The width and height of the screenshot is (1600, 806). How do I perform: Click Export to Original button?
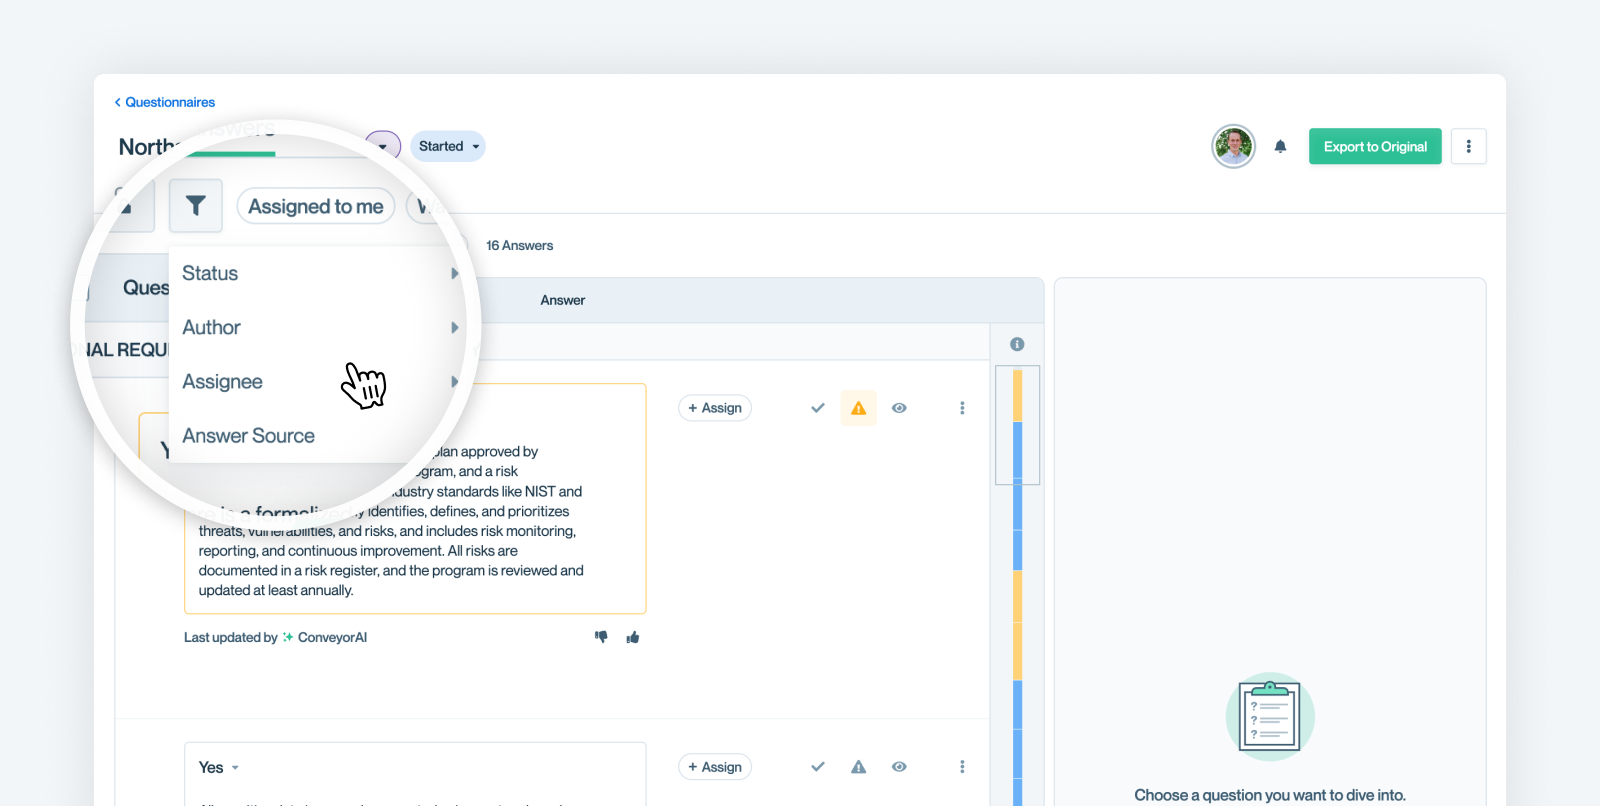pos(1375,146)
